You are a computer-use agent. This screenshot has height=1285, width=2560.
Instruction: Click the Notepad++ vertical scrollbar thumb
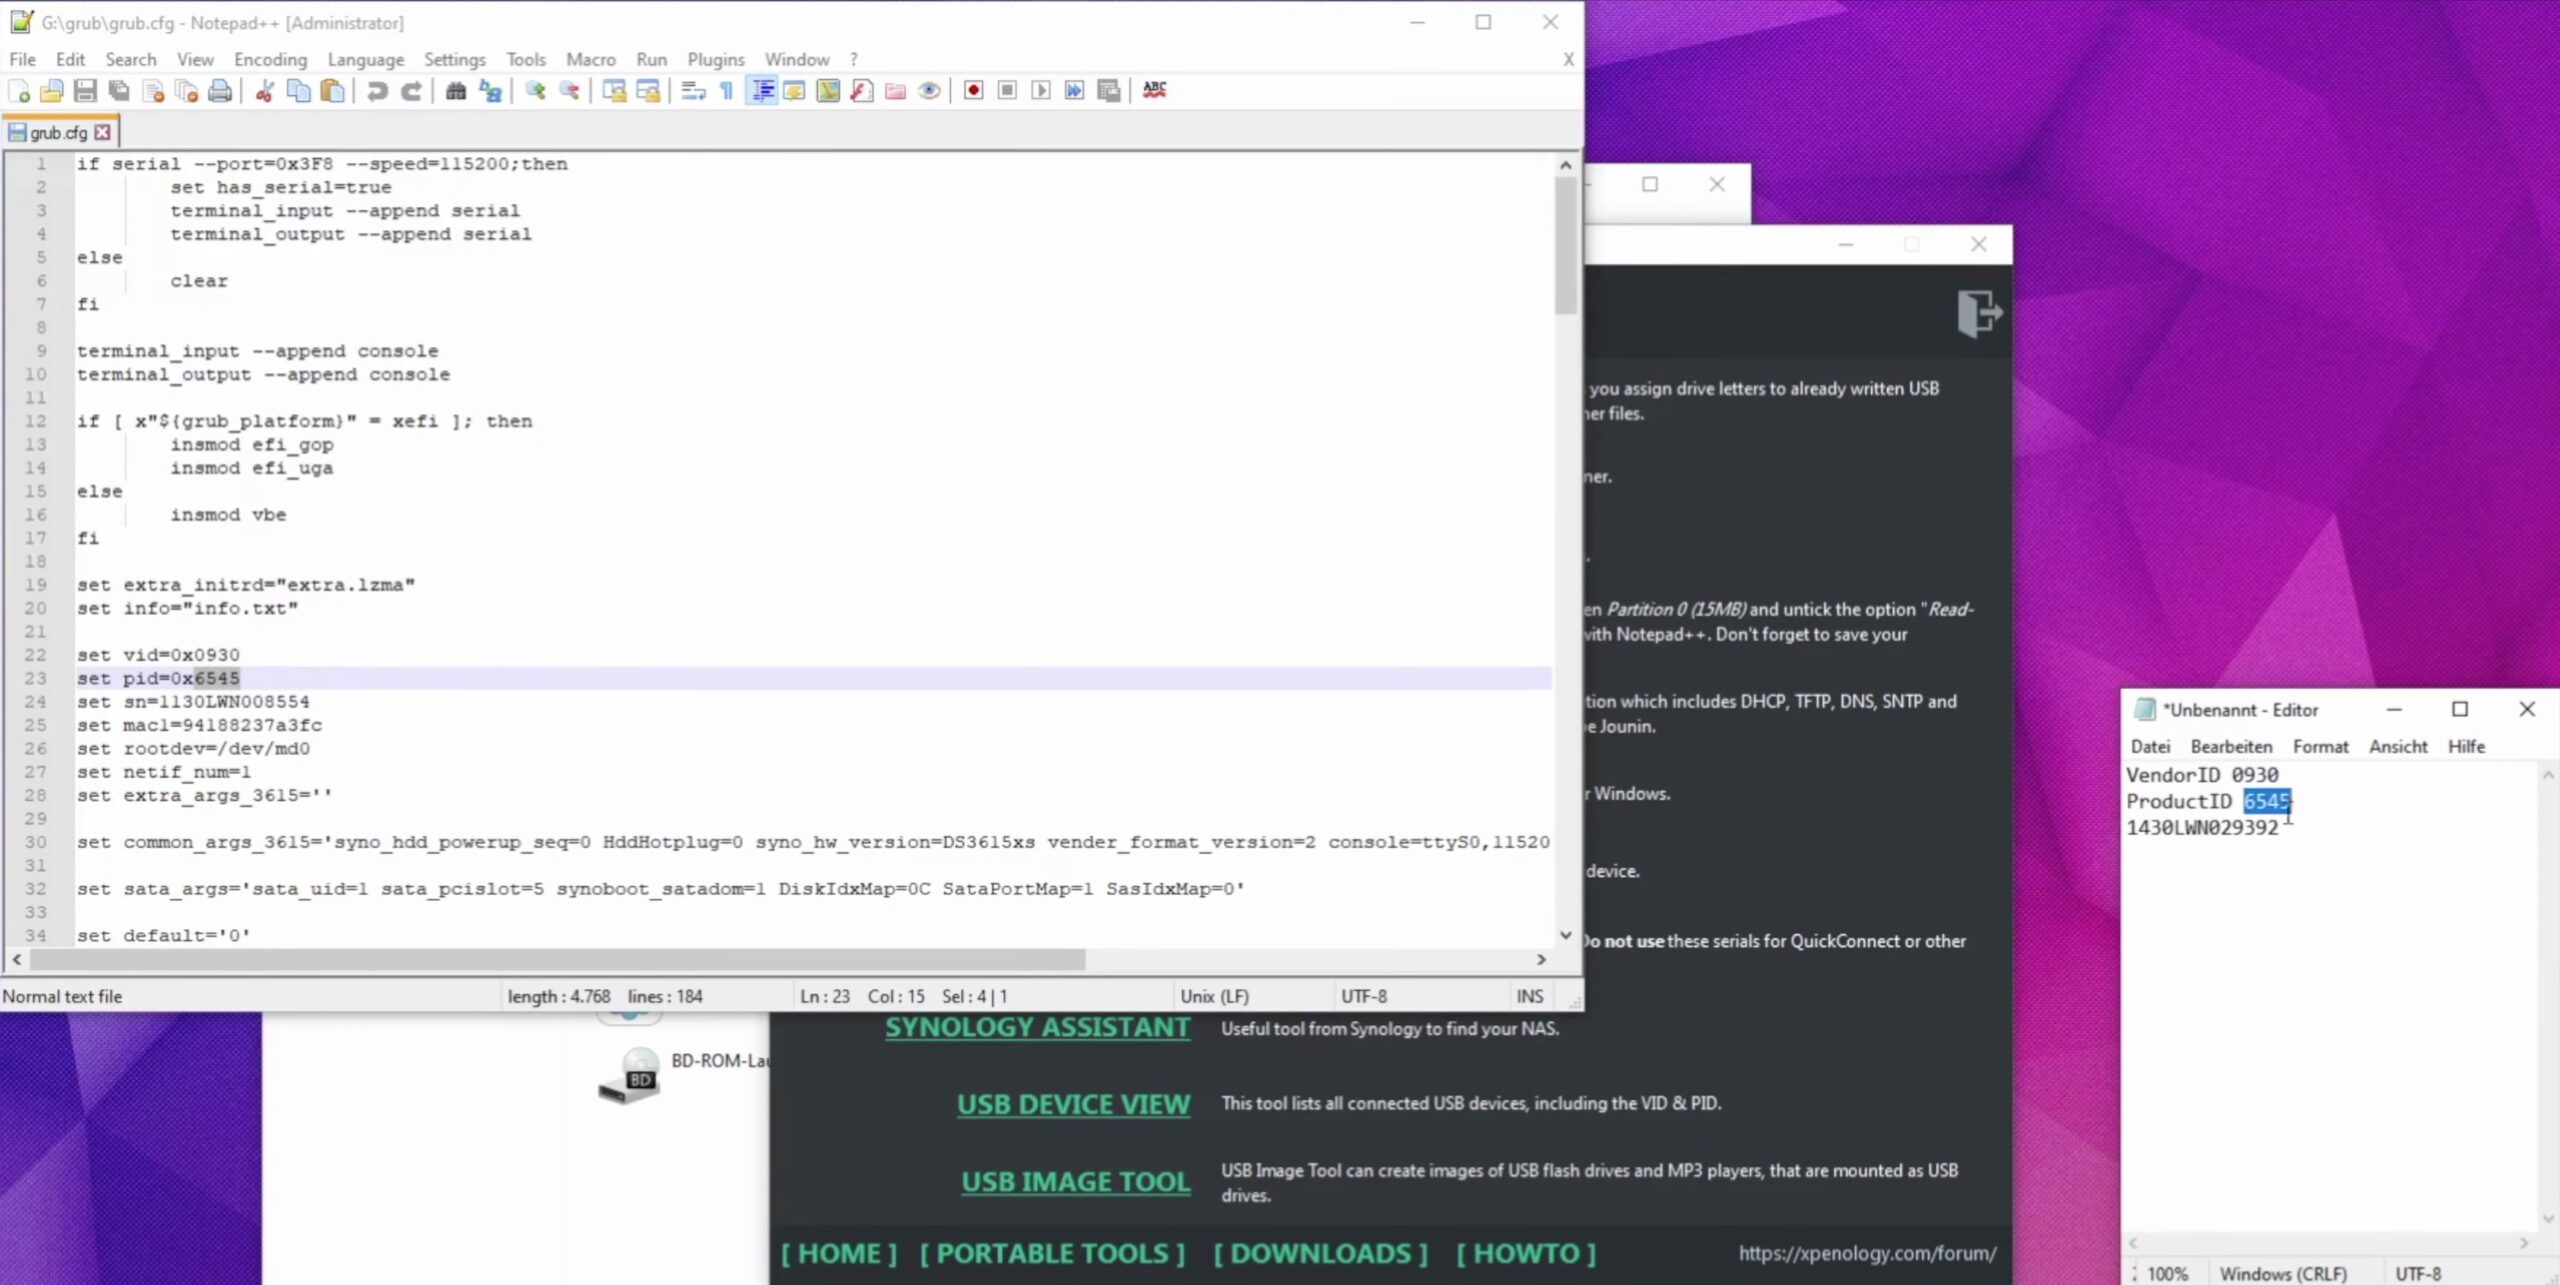(1566, 245)
